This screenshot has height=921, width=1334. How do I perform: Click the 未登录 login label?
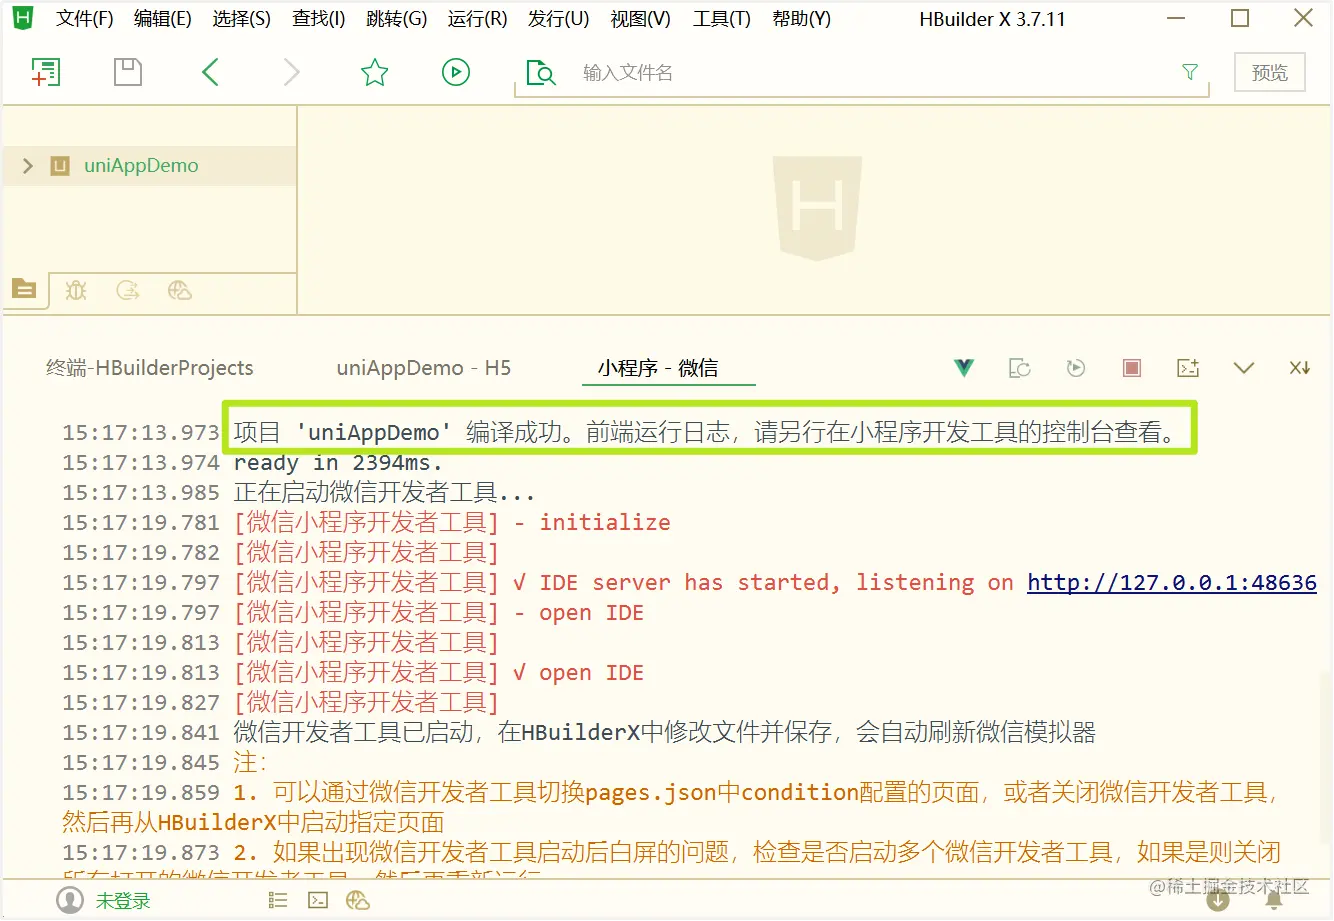pyautogui.click(x=123, y=901)
